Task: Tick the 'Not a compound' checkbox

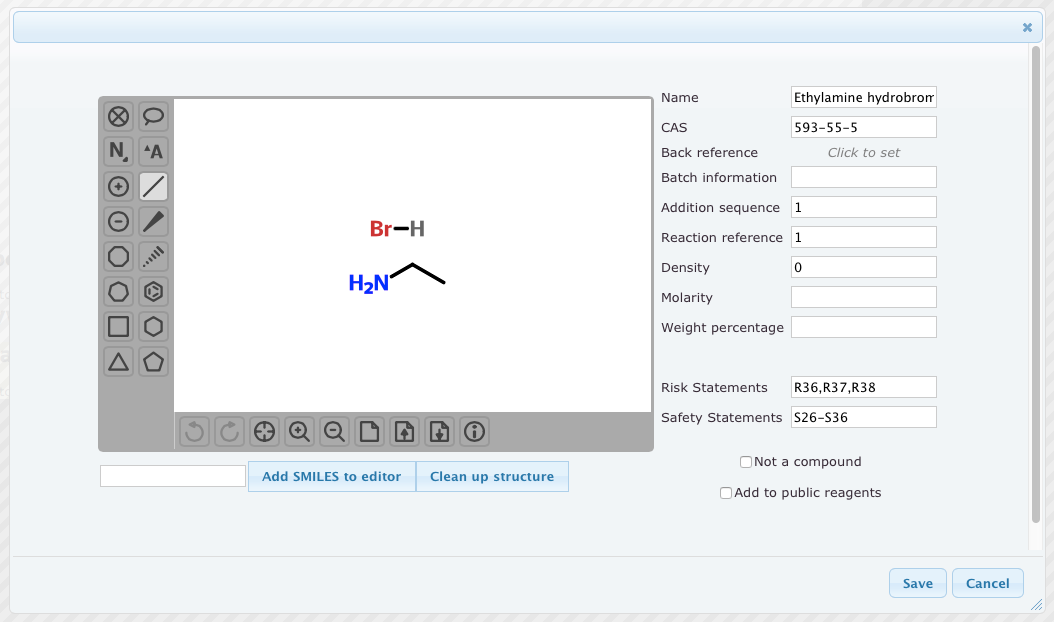Action: (745, 462)
